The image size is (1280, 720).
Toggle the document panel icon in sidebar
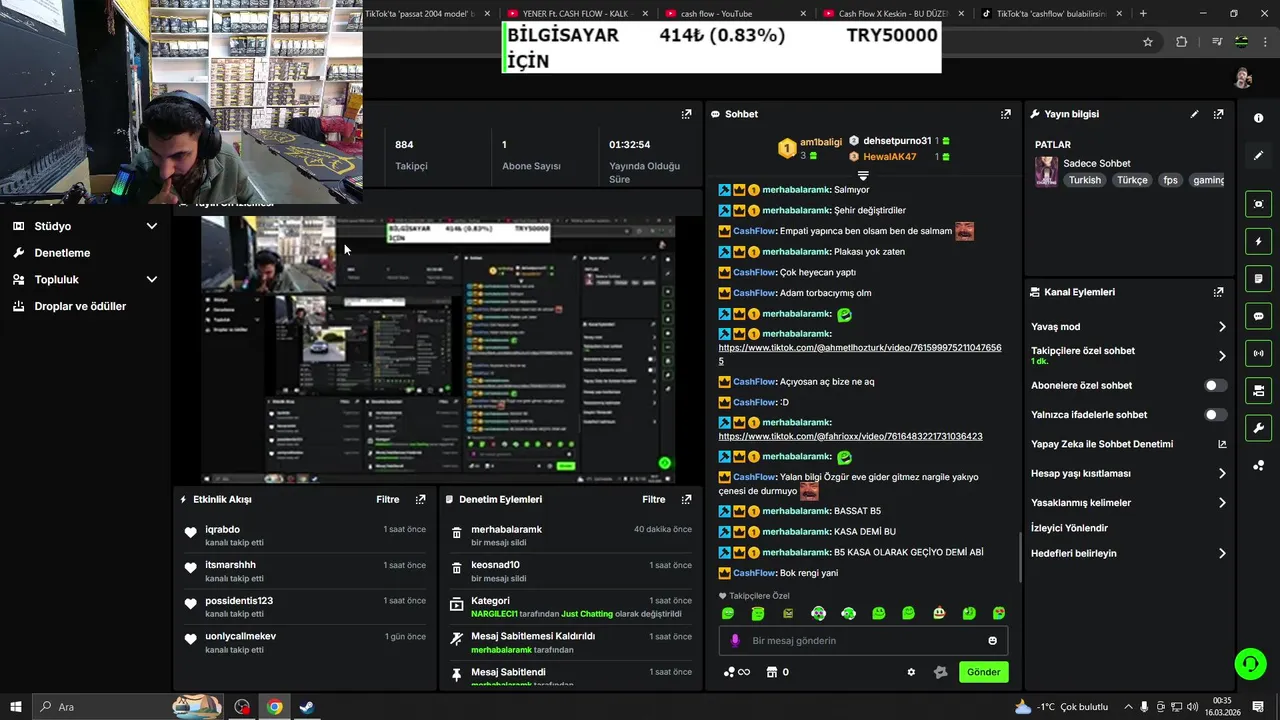coord(1258,278)
